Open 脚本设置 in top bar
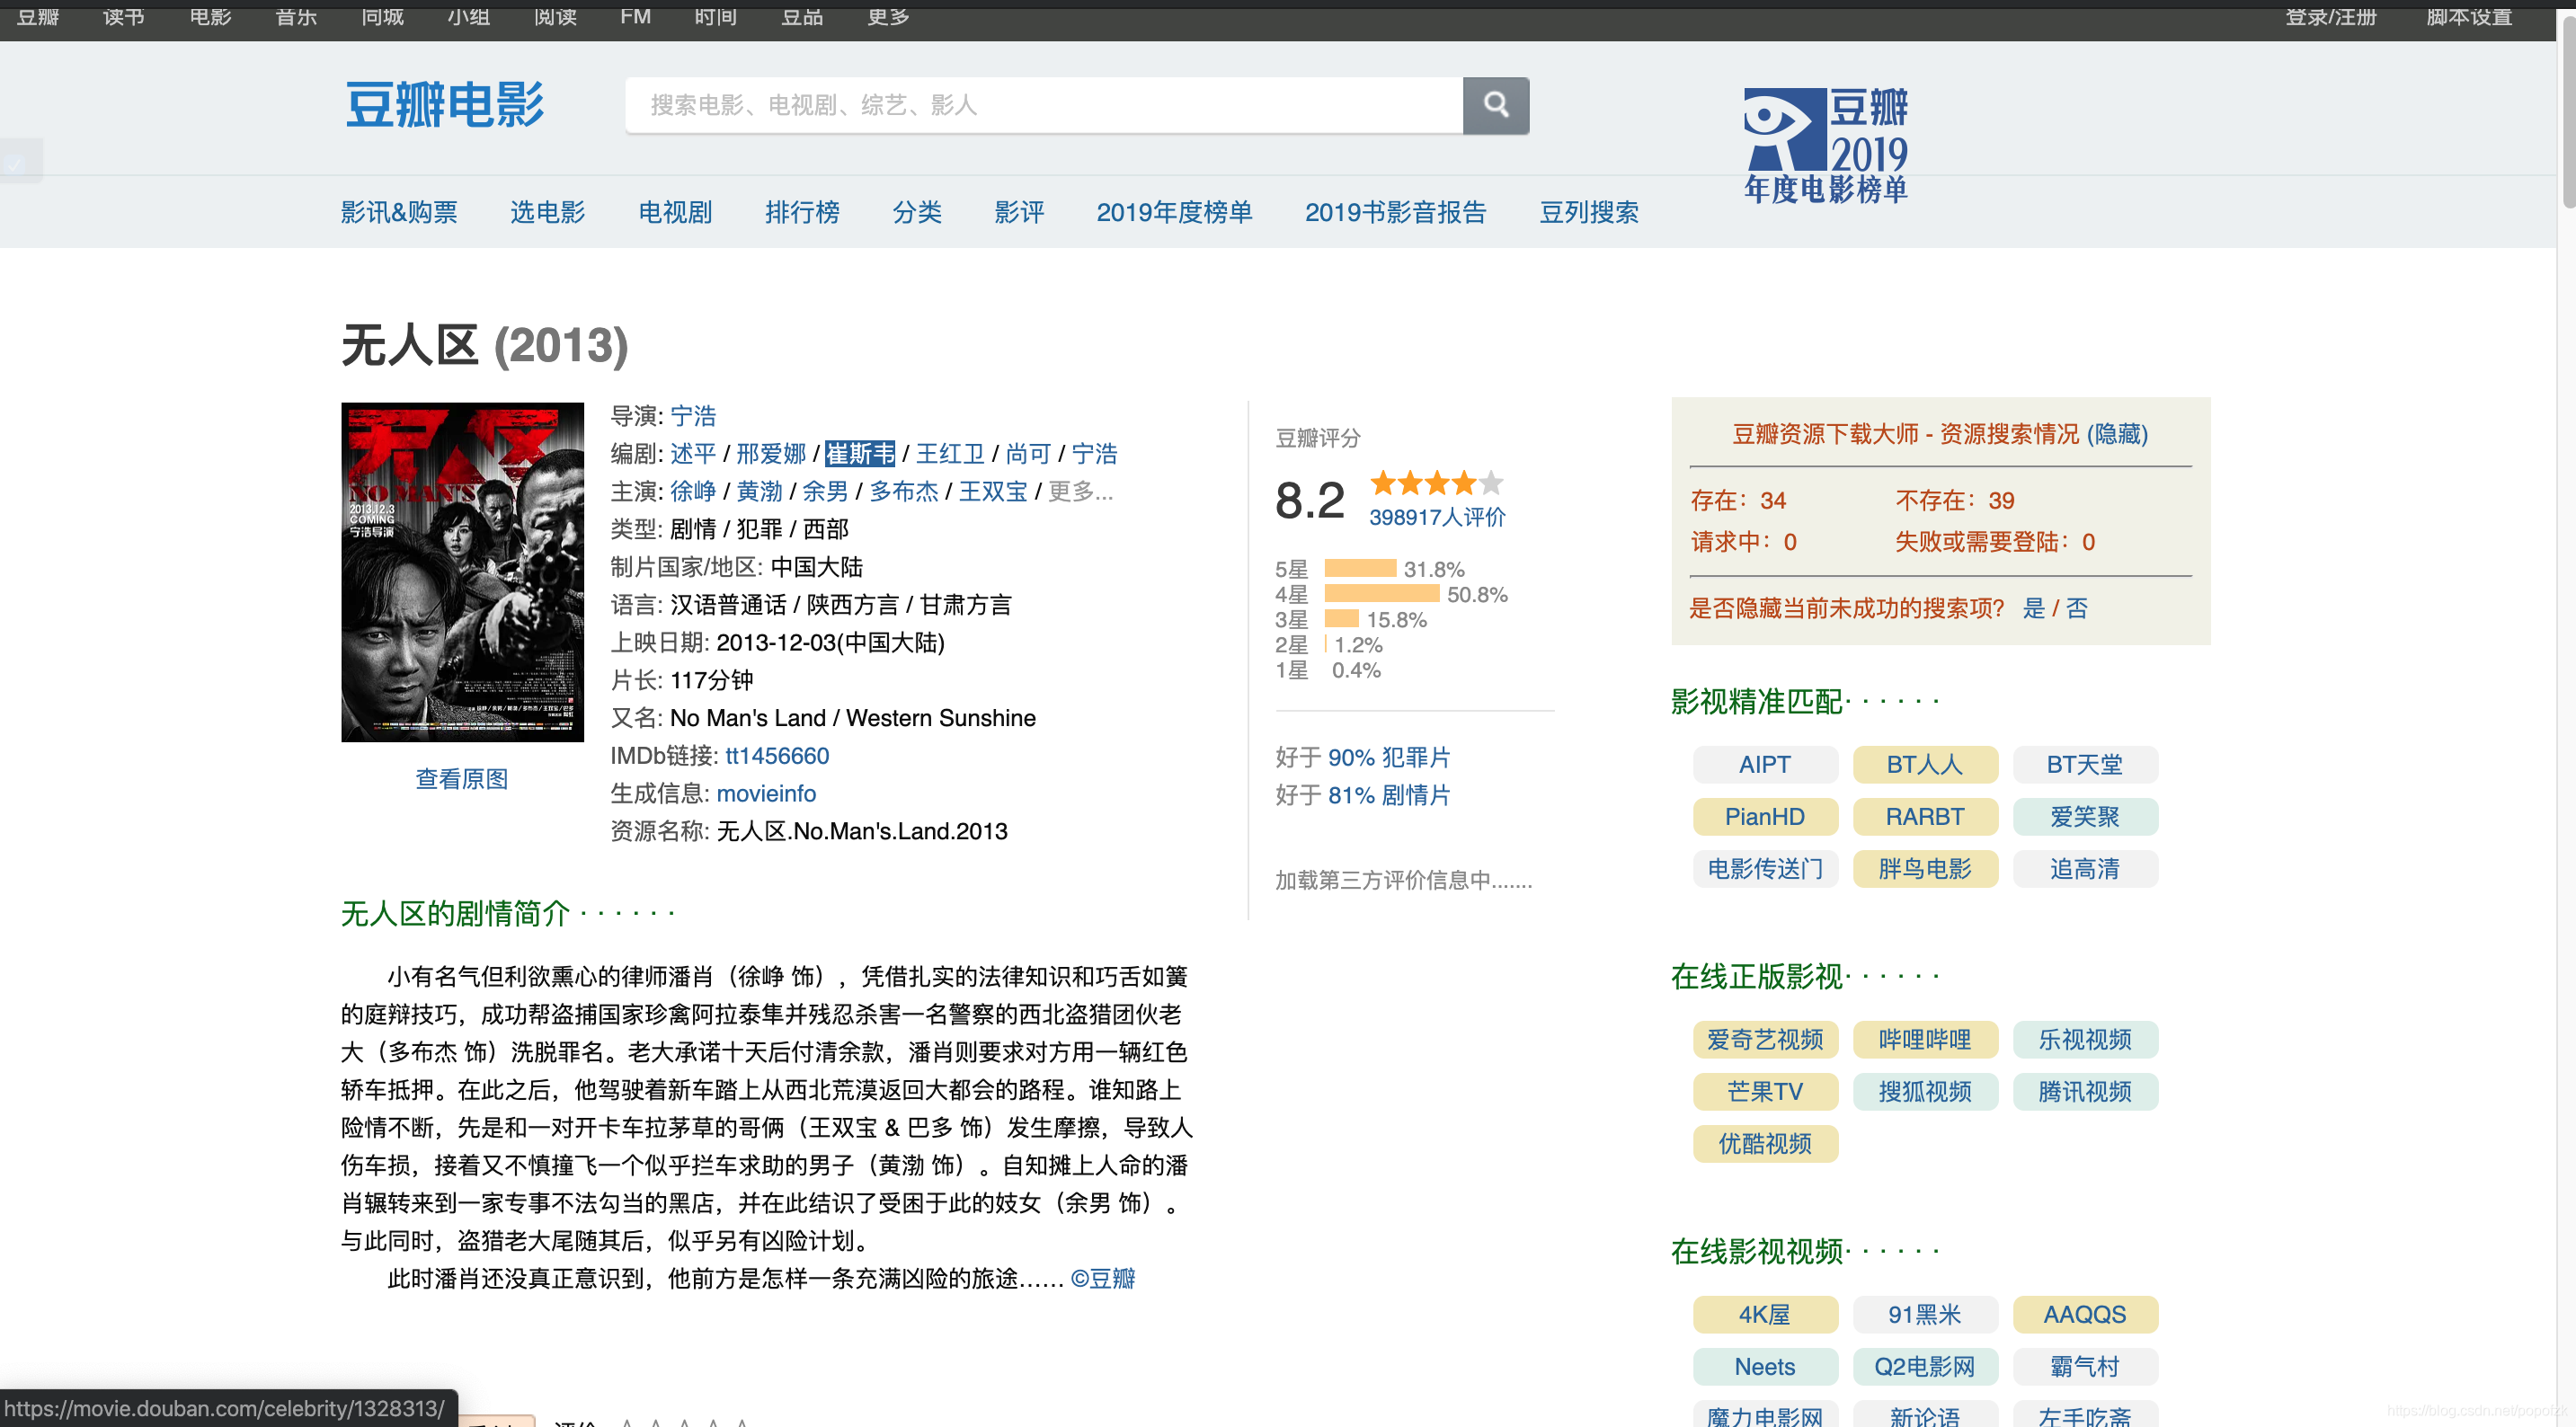2576x1427 pixels. point(2469,16)
